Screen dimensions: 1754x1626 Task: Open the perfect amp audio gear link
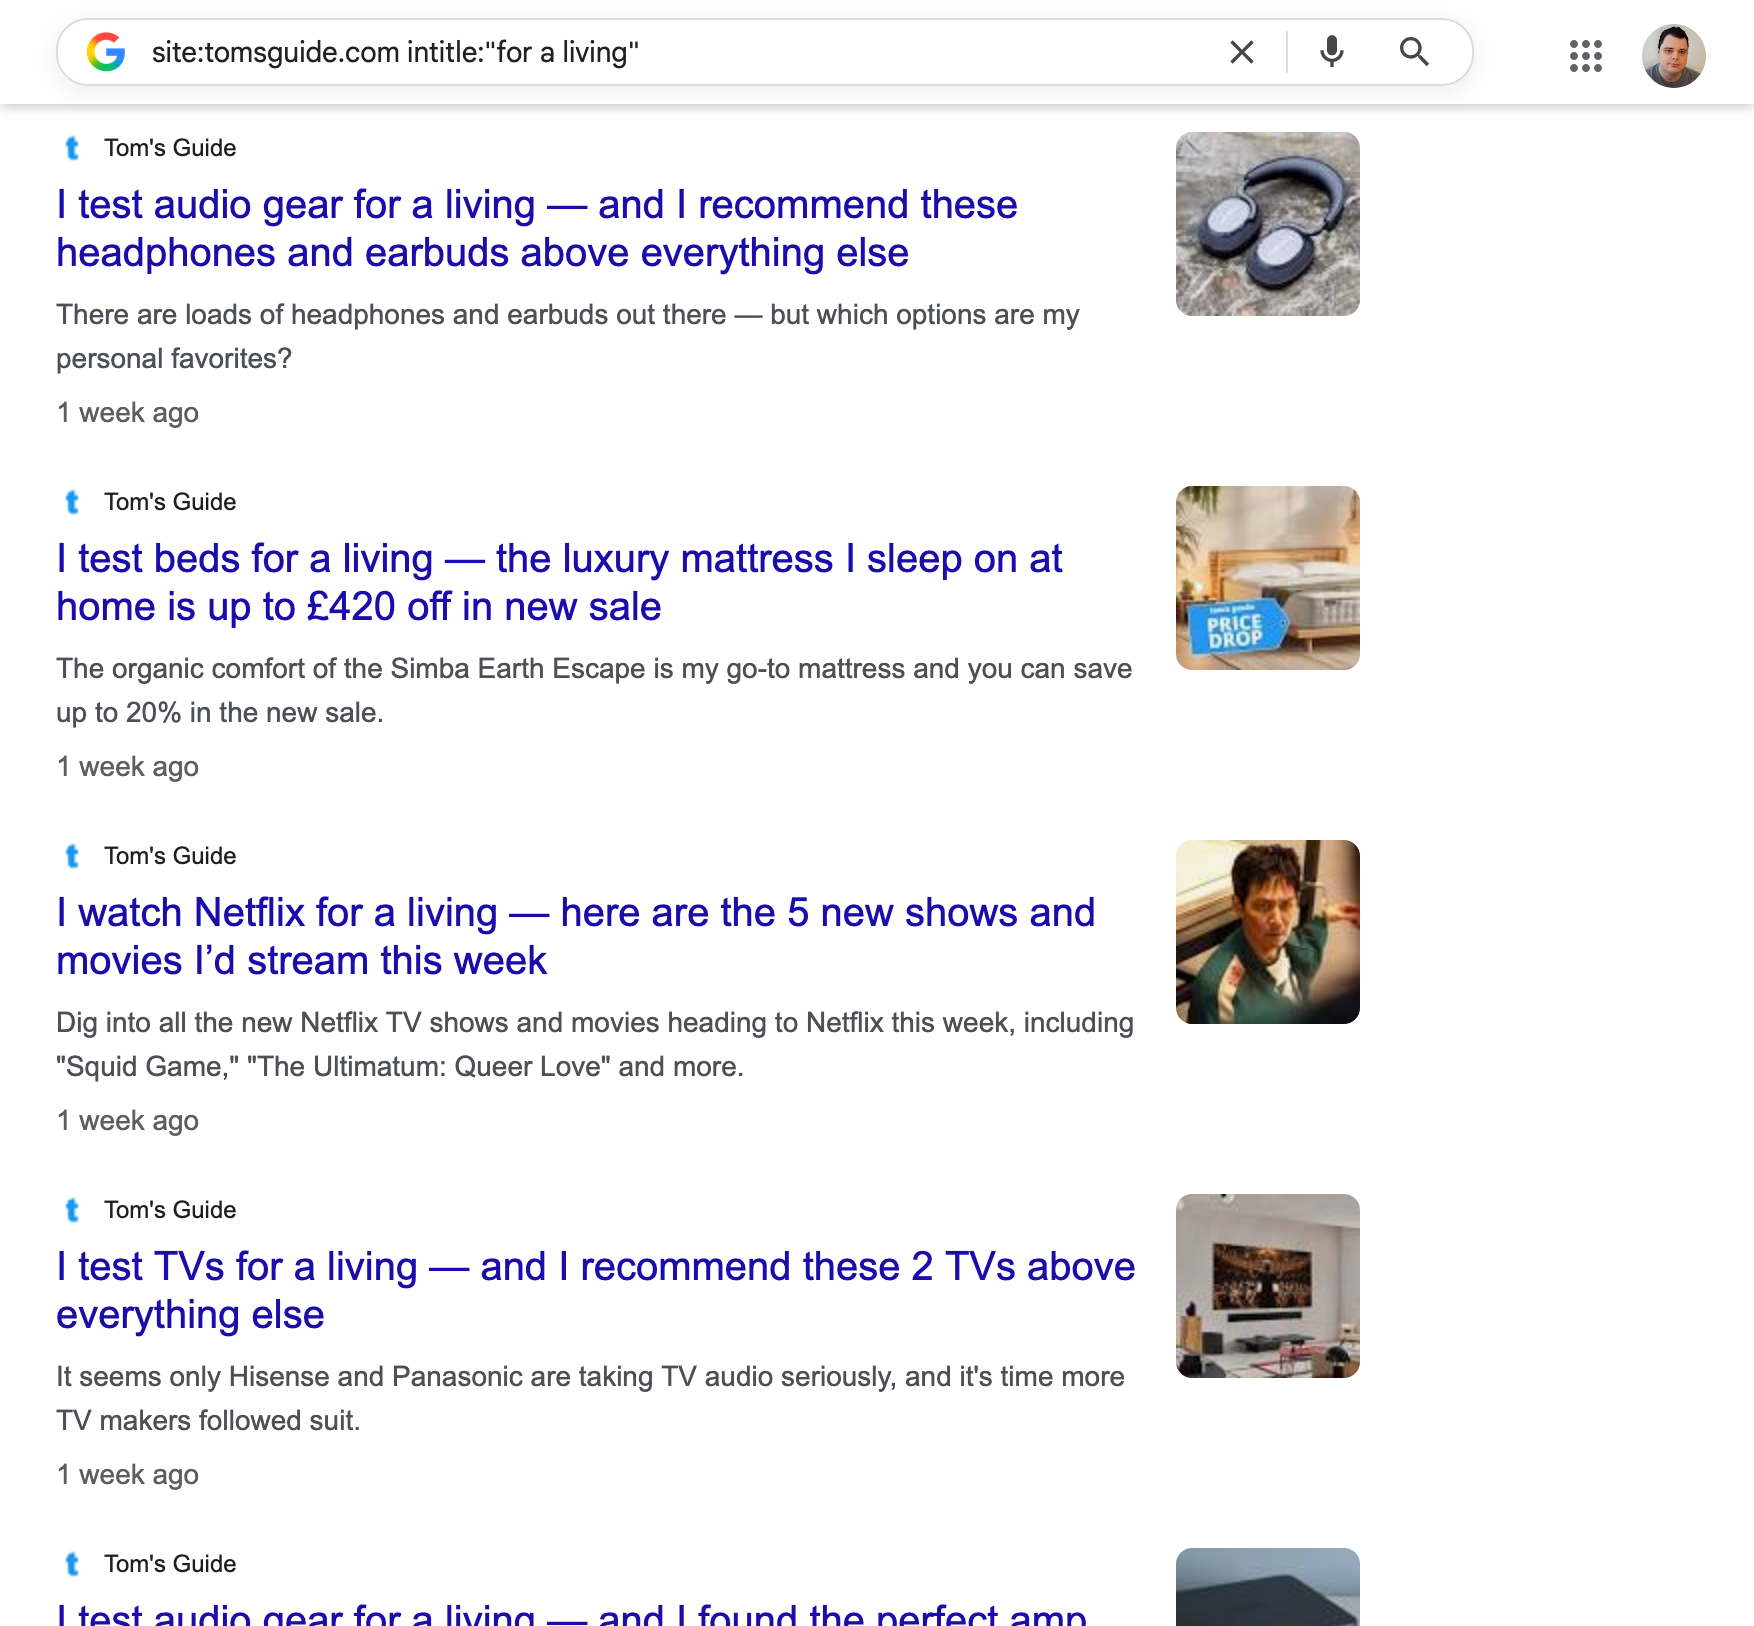tap(572, 1613)
